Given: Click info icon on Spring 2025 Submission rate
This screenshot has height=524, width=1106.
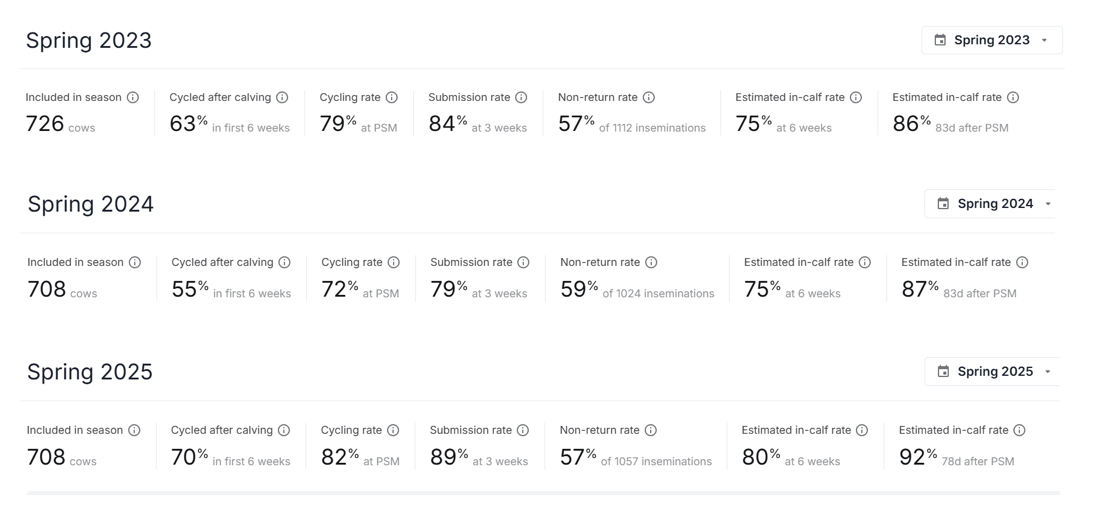Looking at the screenshot, I should point(523,431).
